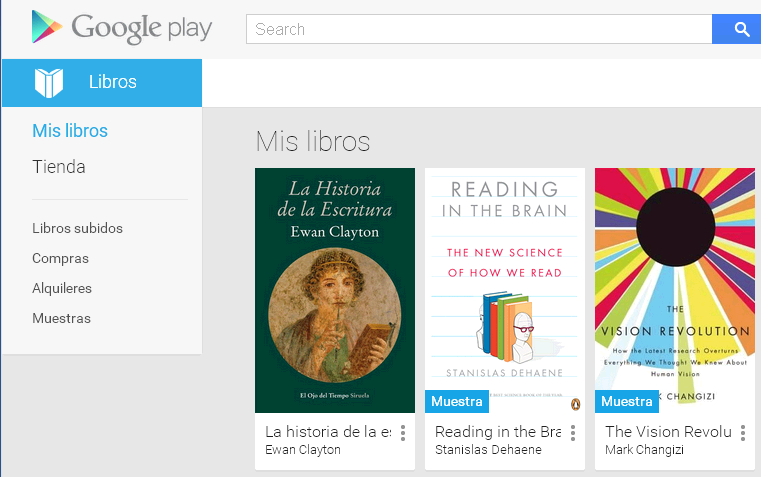Click the Muestra badge on Reading in the Brain

tap(457, 402)
